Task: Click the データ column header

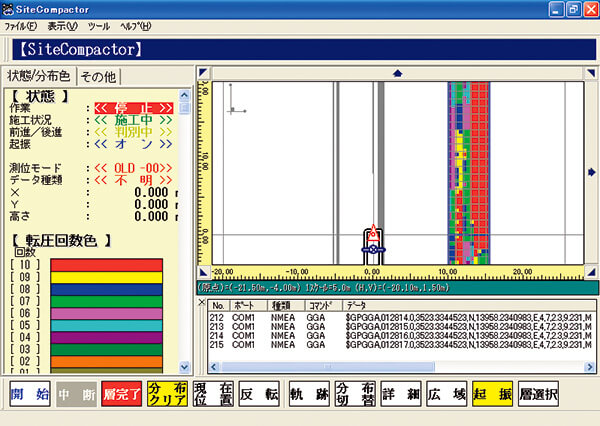Action: [469, 305]
